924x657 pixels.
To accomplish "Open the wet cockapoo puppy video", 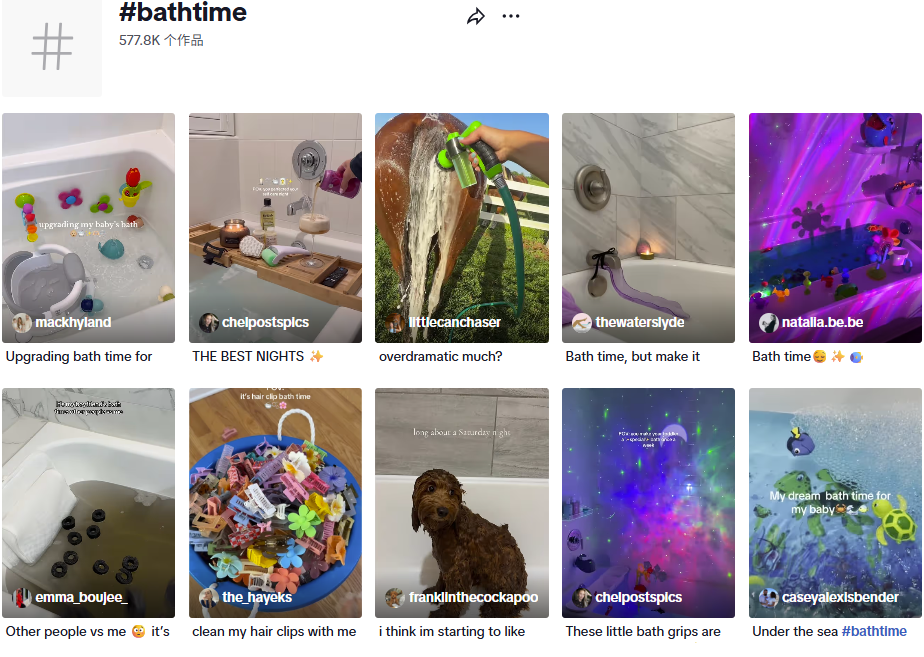I will 462,490.
